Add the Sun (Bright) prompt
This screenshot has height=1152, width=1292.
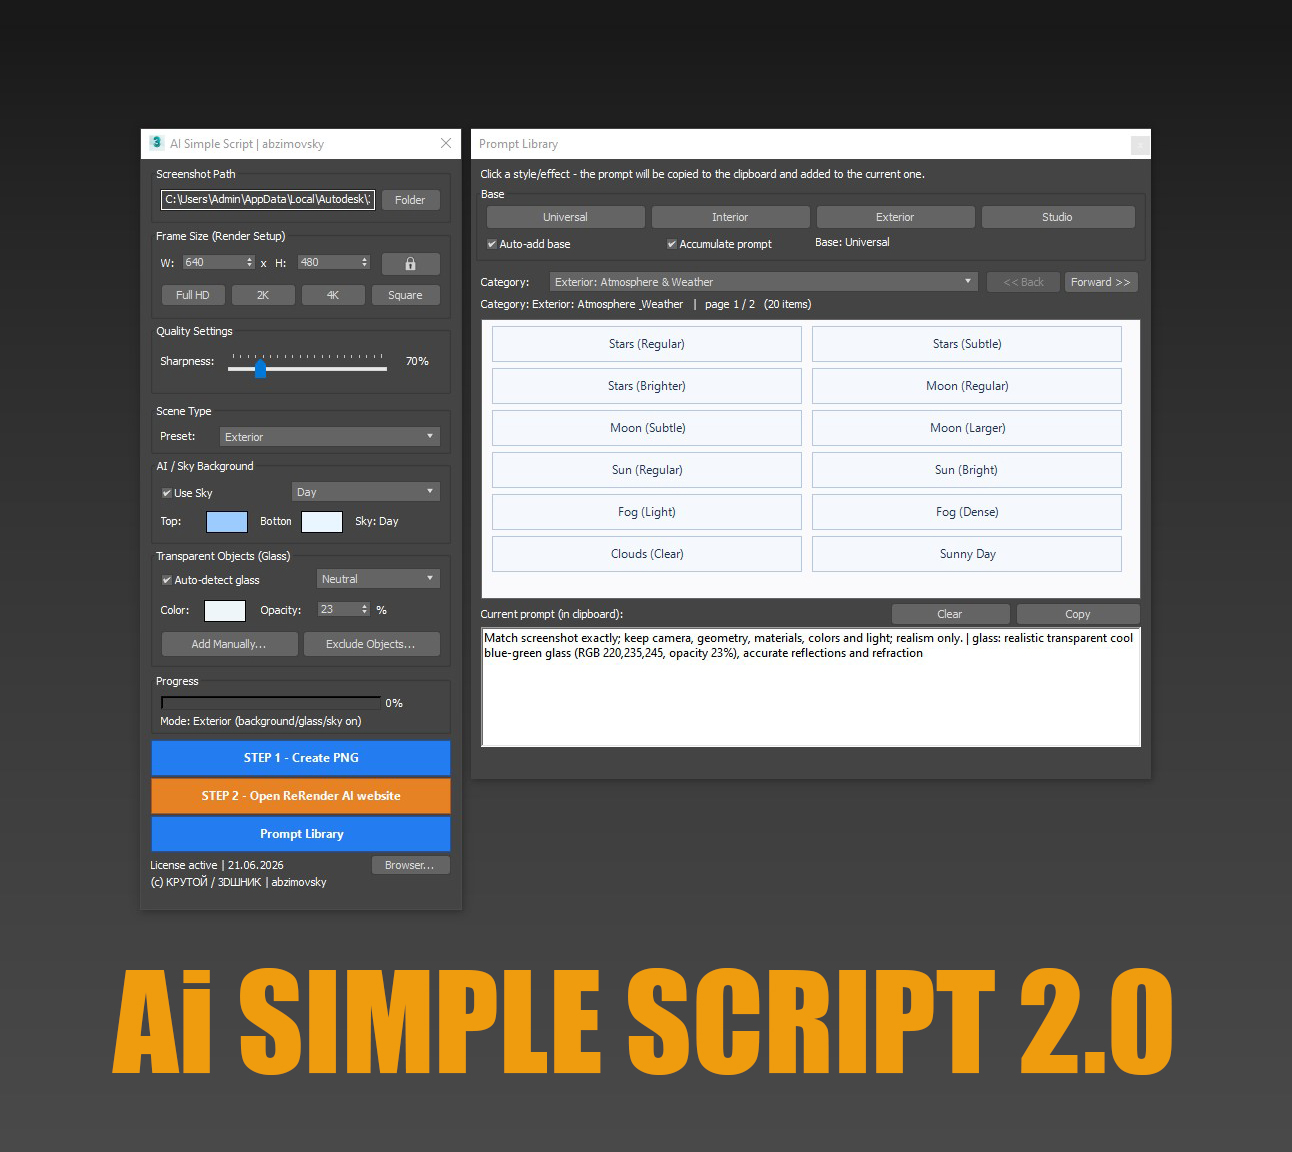pos(967,470)
